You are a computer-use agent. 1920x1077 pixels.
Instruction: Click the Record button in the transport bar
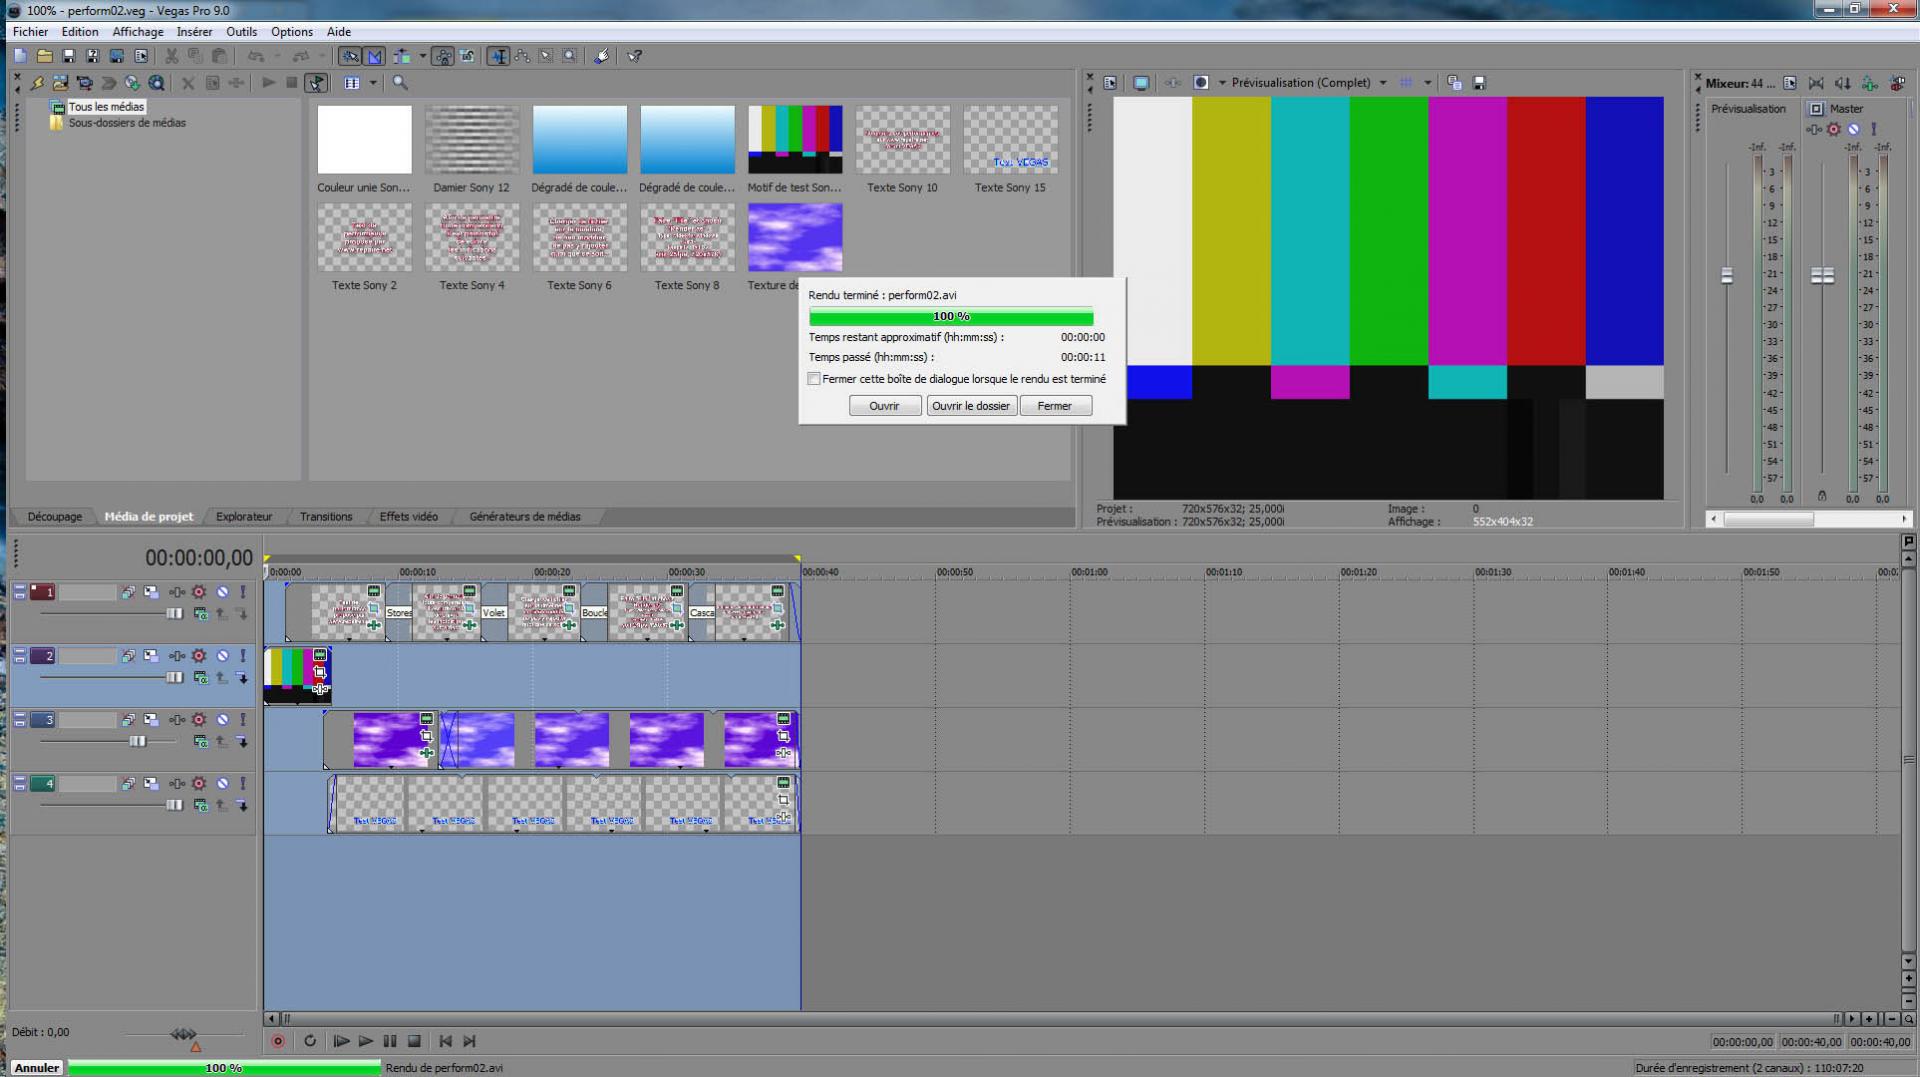coord(278,1041)
